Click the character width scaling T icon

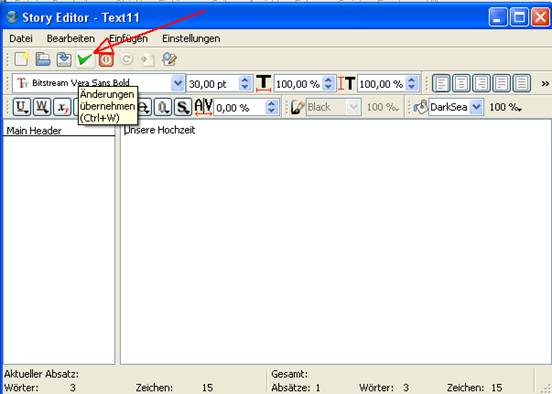[263, 84]
